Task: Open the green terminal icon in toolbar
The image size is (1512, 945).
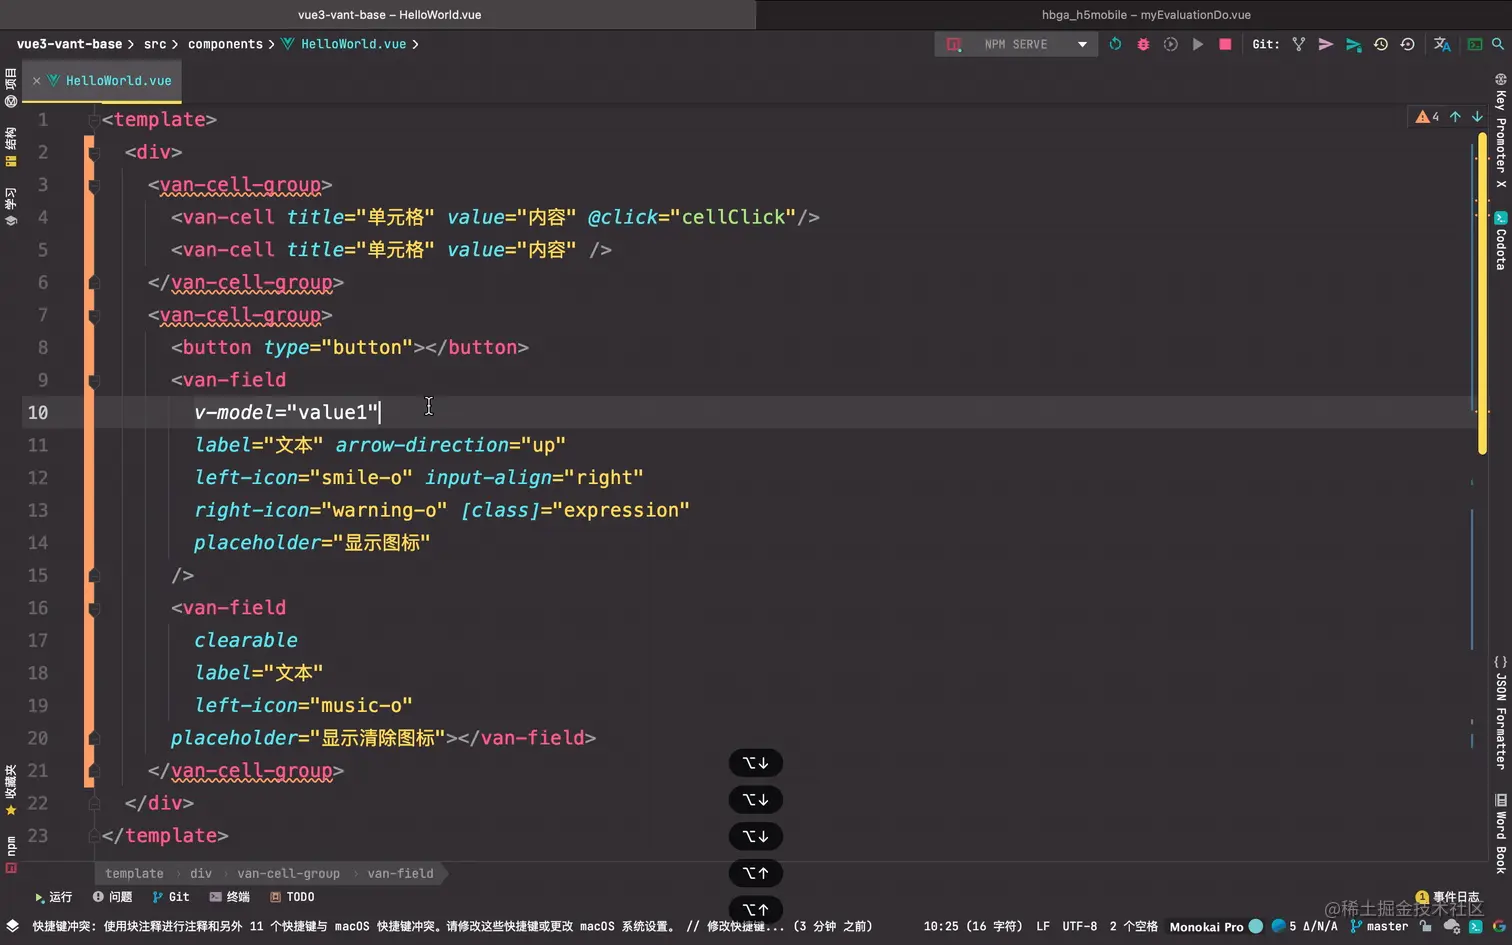Action: 1474,44
